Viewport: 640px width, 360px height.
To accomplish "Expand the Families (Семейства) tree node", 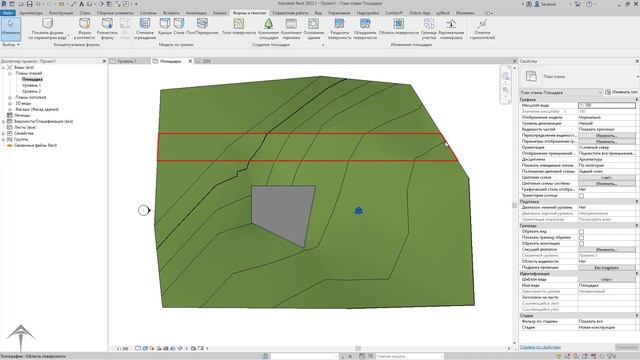I will click(3, 133).
